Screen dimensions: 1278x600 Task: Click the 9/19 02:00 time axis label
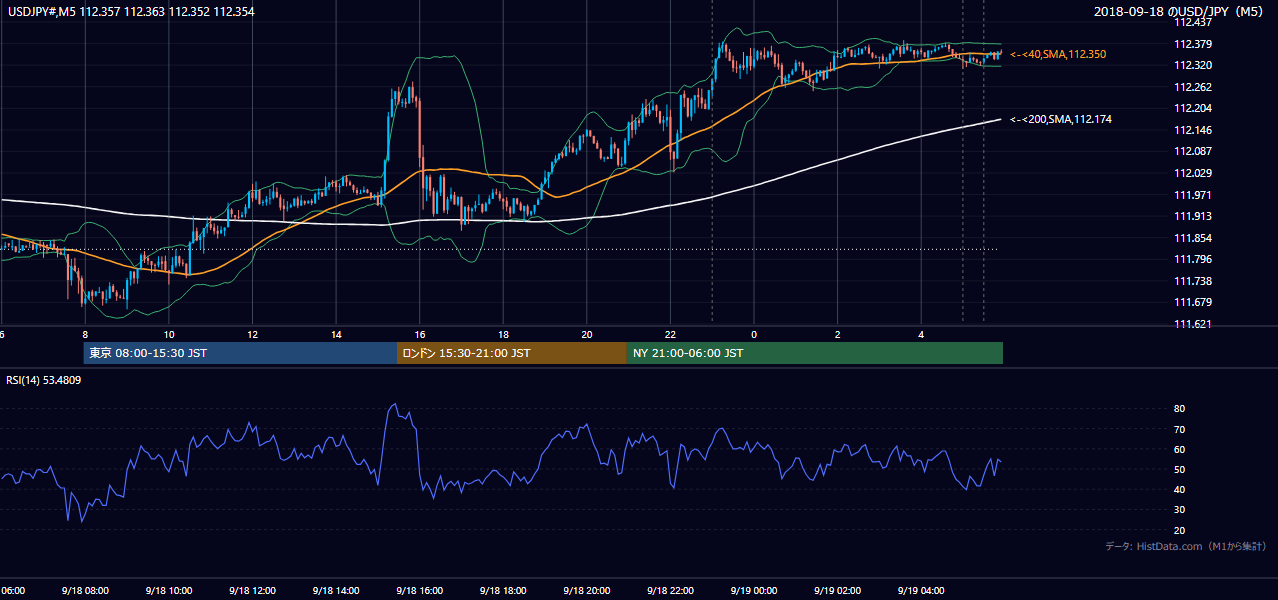(837, 590)
